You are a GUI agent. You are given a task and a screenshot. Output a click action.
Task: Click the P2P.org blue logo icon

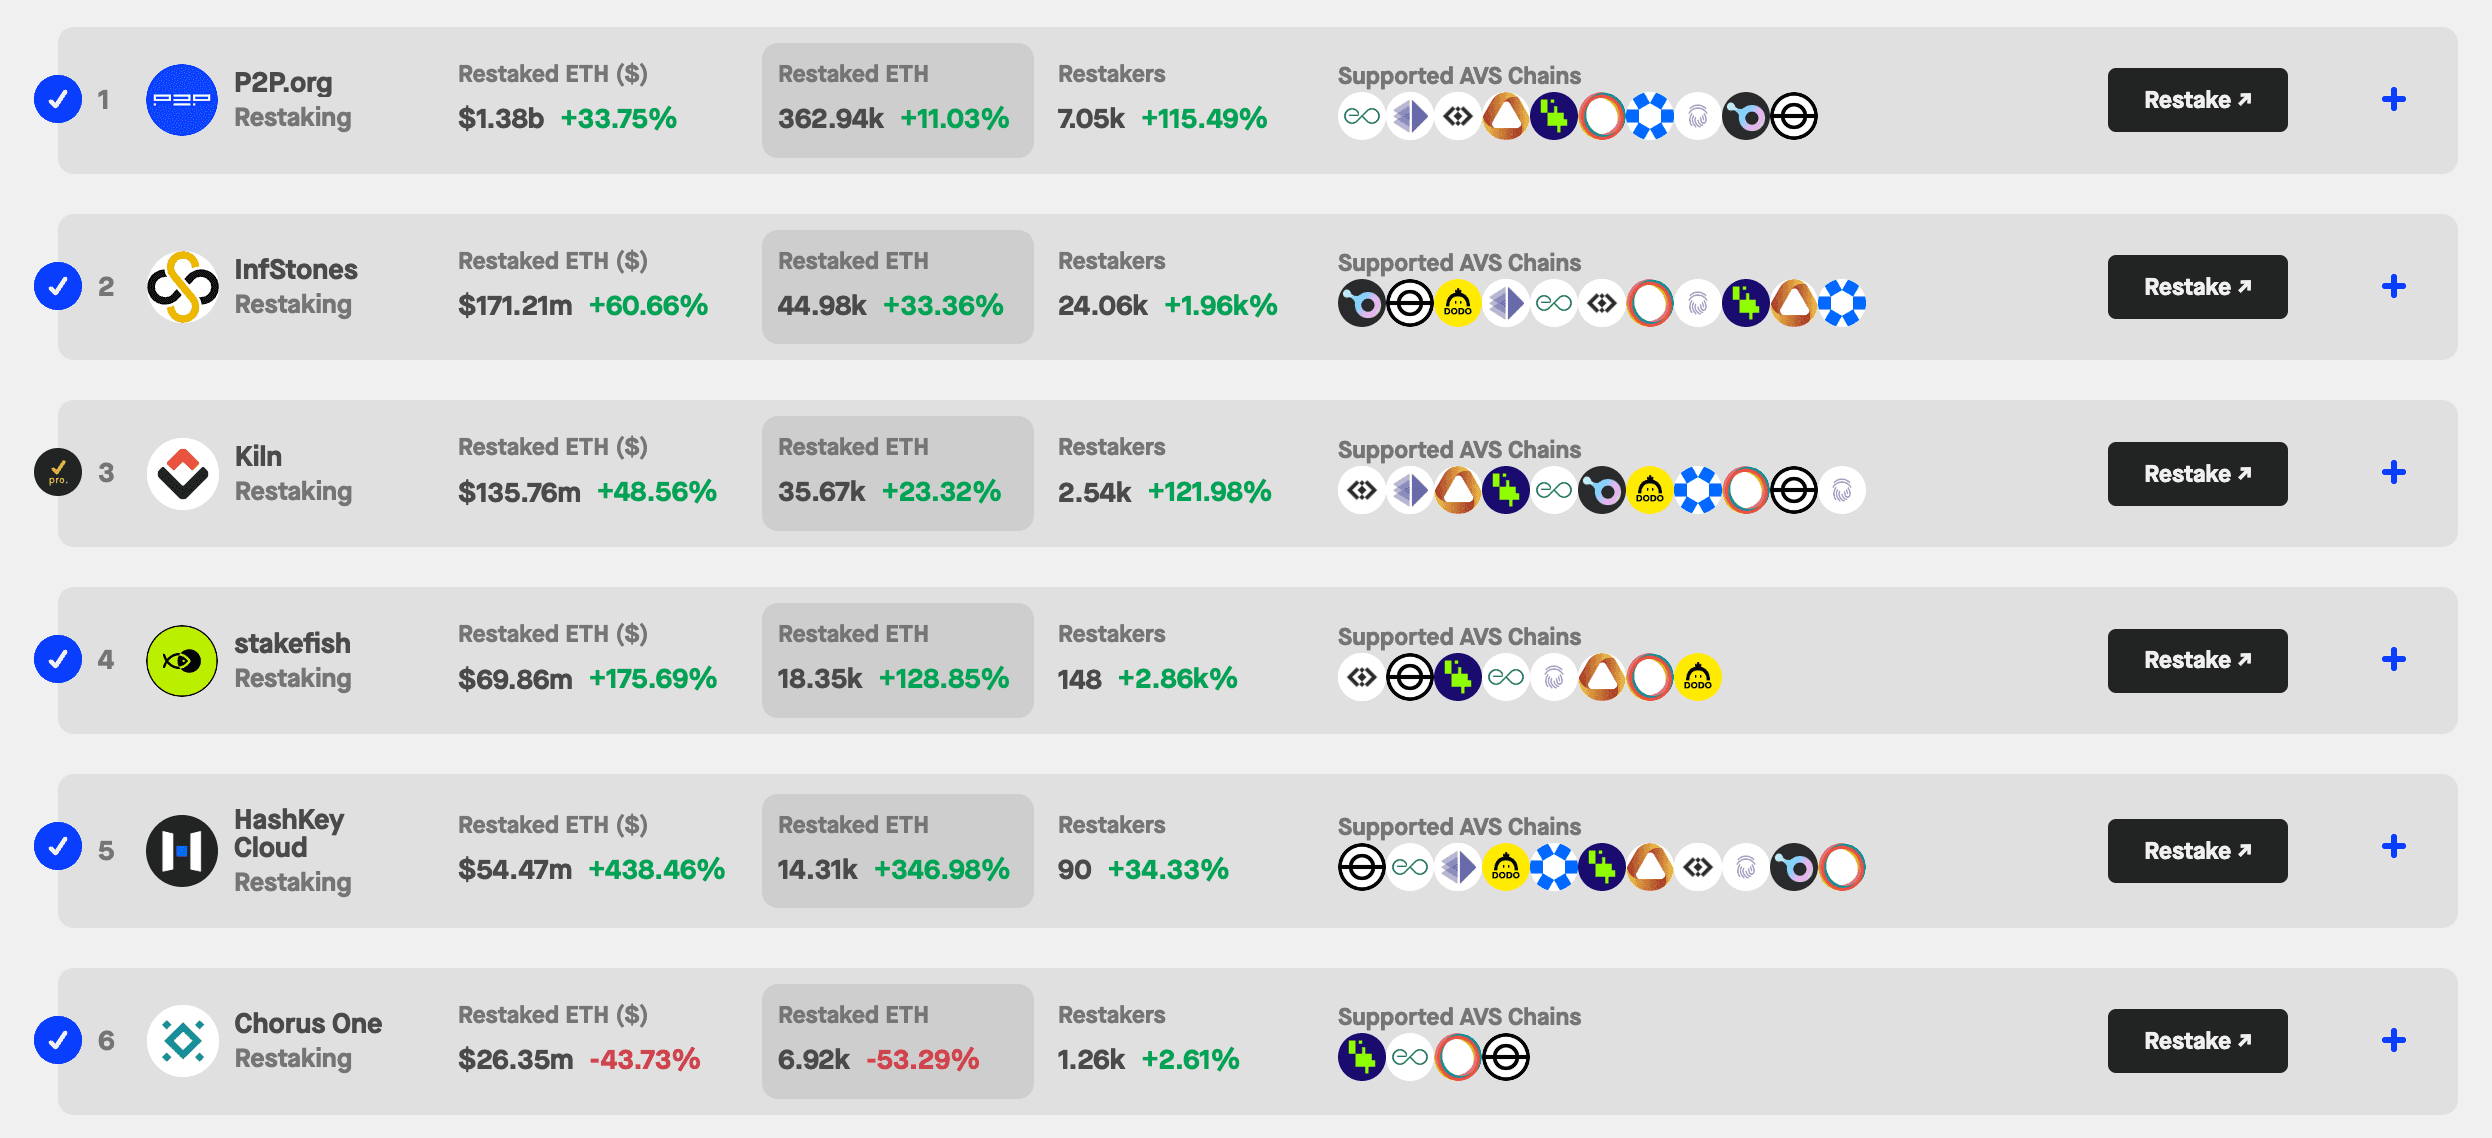click(182, 100)
